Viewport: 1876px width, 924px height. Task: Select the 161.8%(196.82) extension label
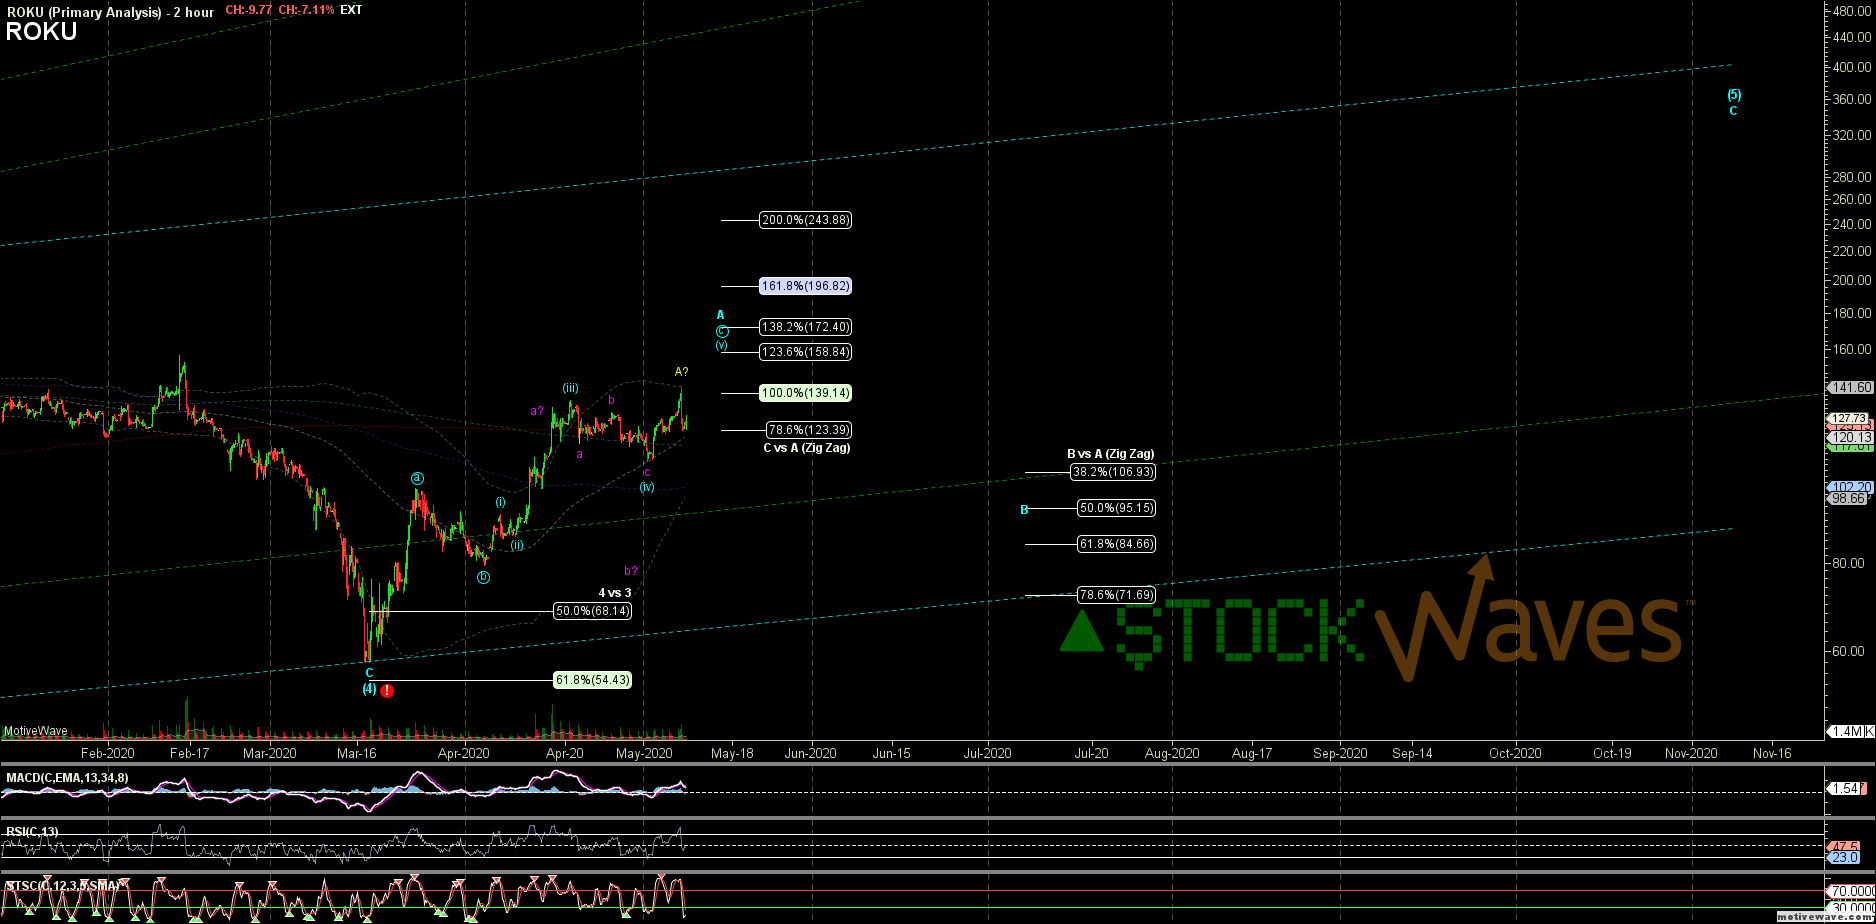tap(806, 286)
